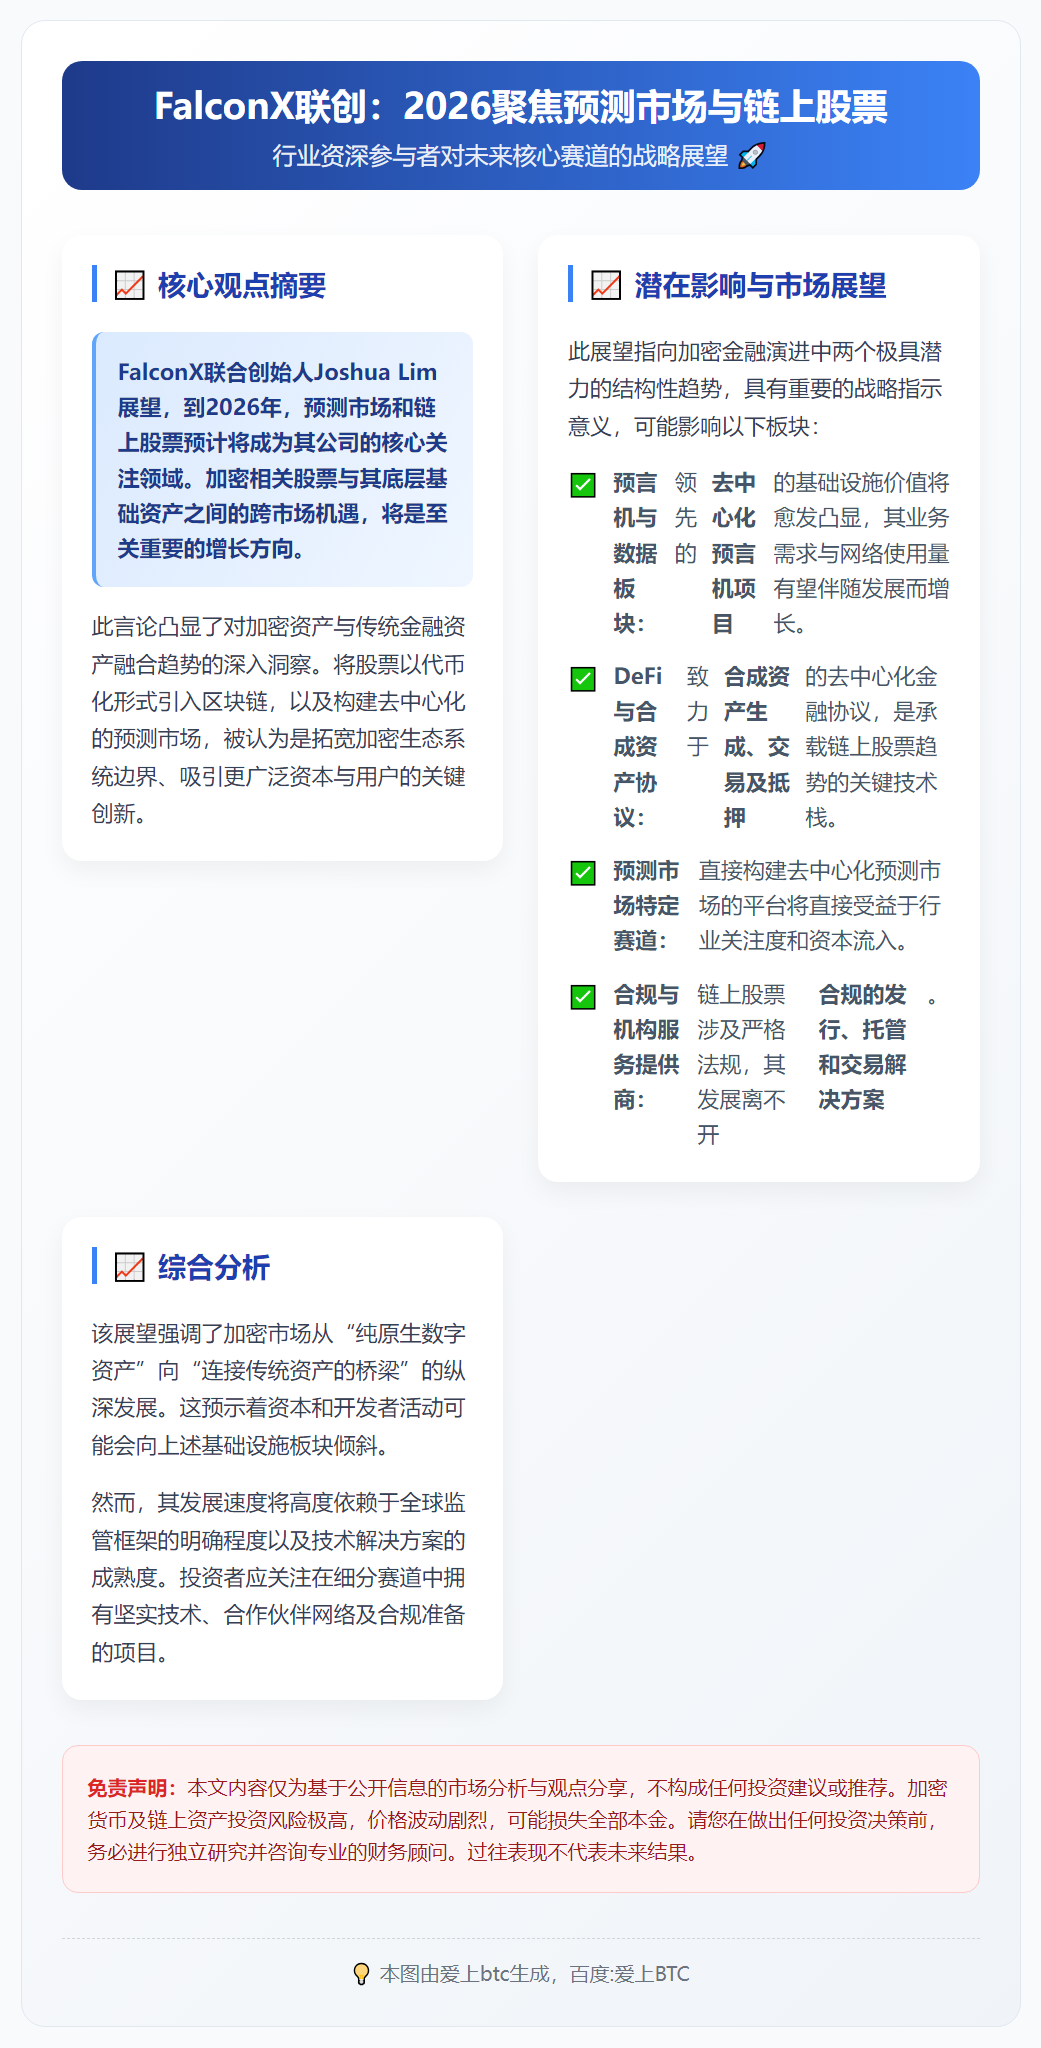Click the light bulb icon in the footer

(x=361, y=1974)
